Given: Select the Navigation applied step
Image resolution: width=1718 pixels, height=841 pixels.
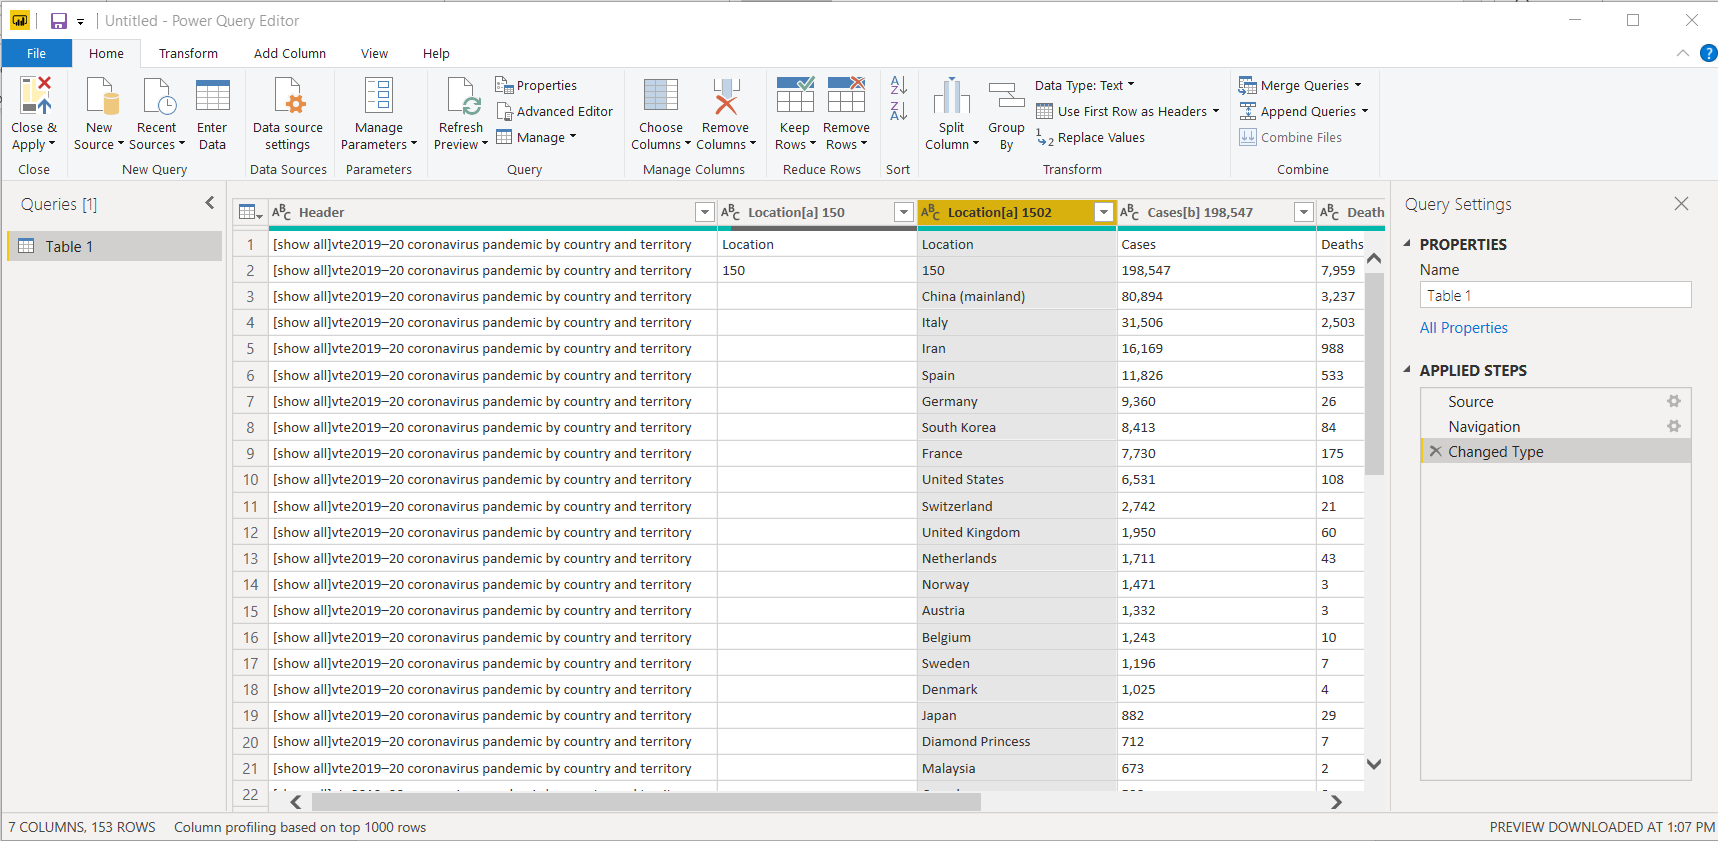Looking at the screenshot, I should pos(1484,427).
